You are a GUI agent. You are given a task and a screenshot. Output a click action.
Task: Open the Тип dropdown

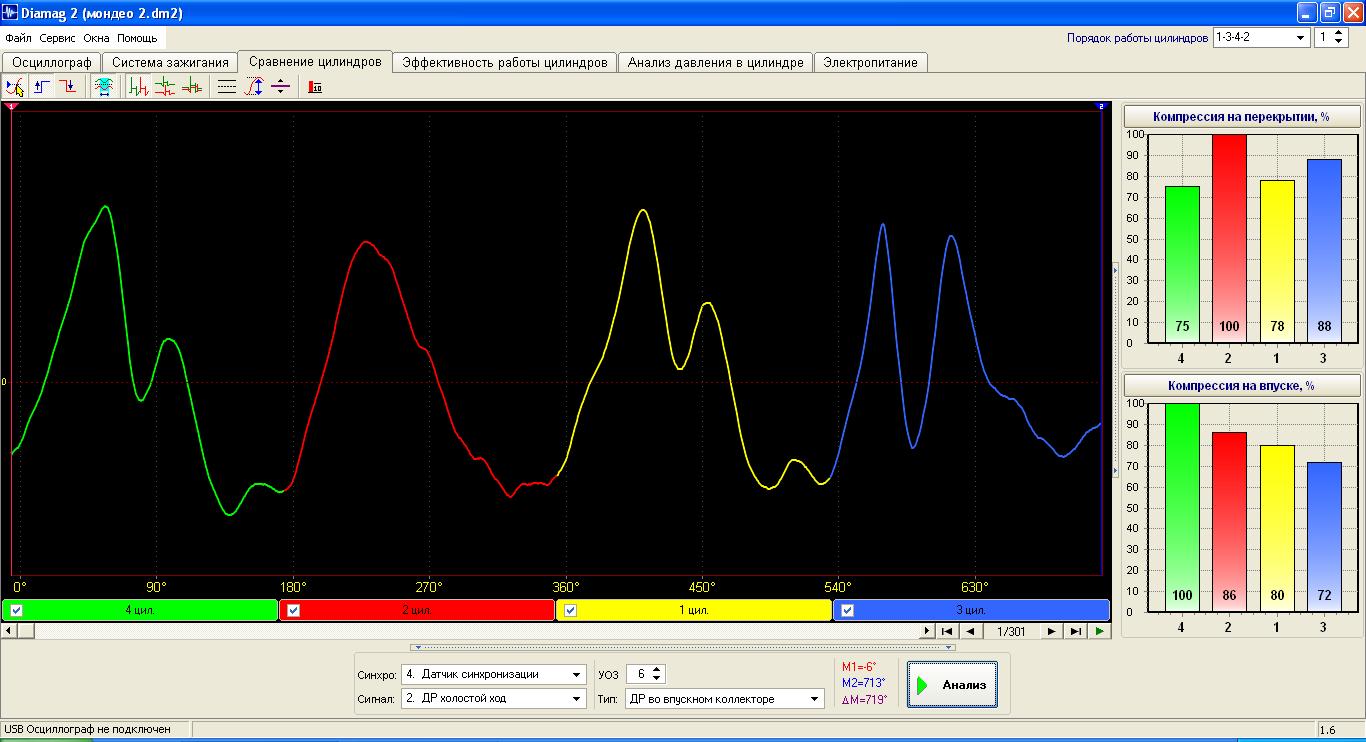[x=815, y=699]
